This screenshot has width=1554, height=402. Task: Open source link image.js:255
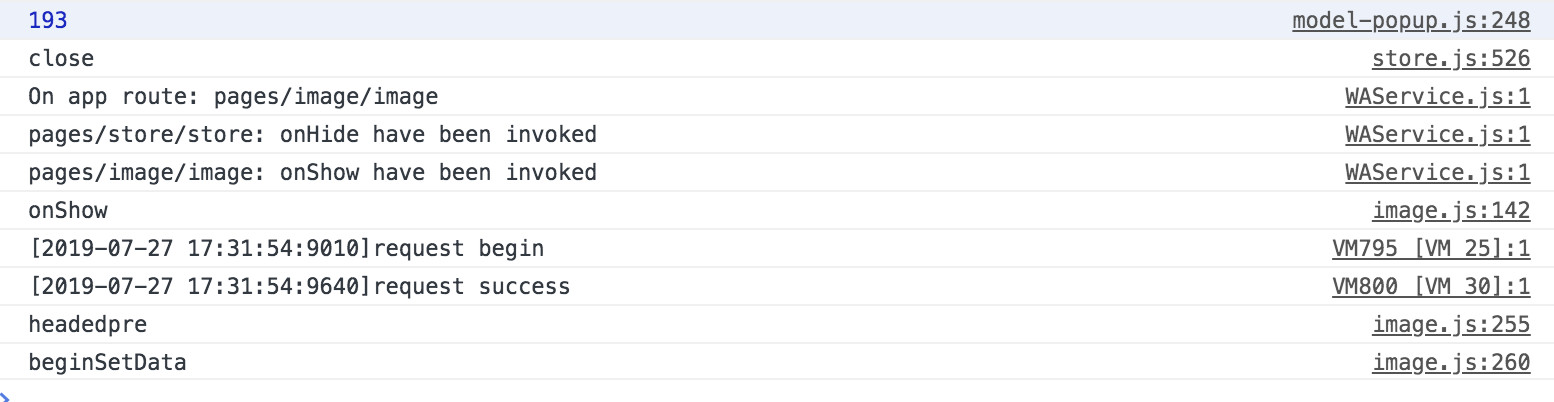[1451, 325]
